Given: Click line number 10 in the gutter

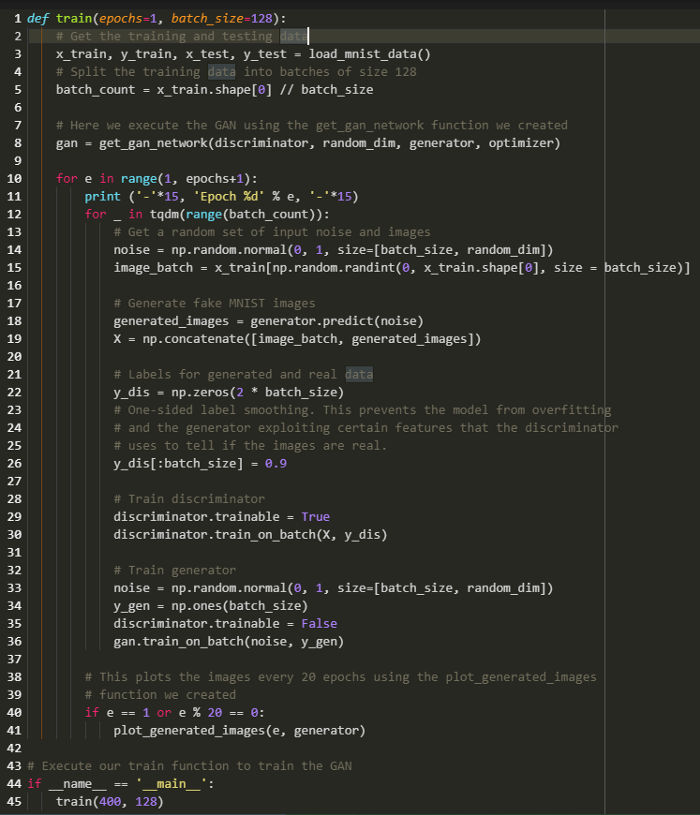Looking at the screenshot, I should (14, 179).
